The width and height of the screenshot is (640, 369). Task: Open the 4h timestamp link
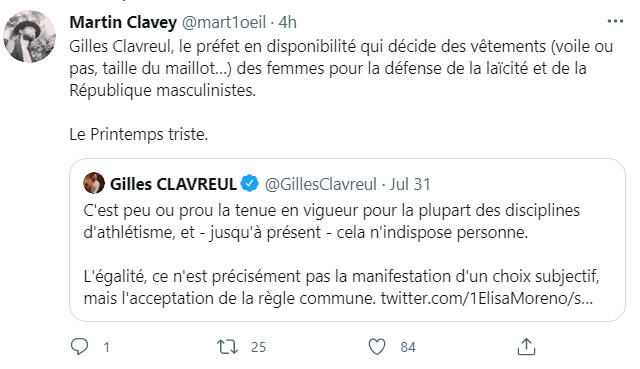tap(287, 22)
